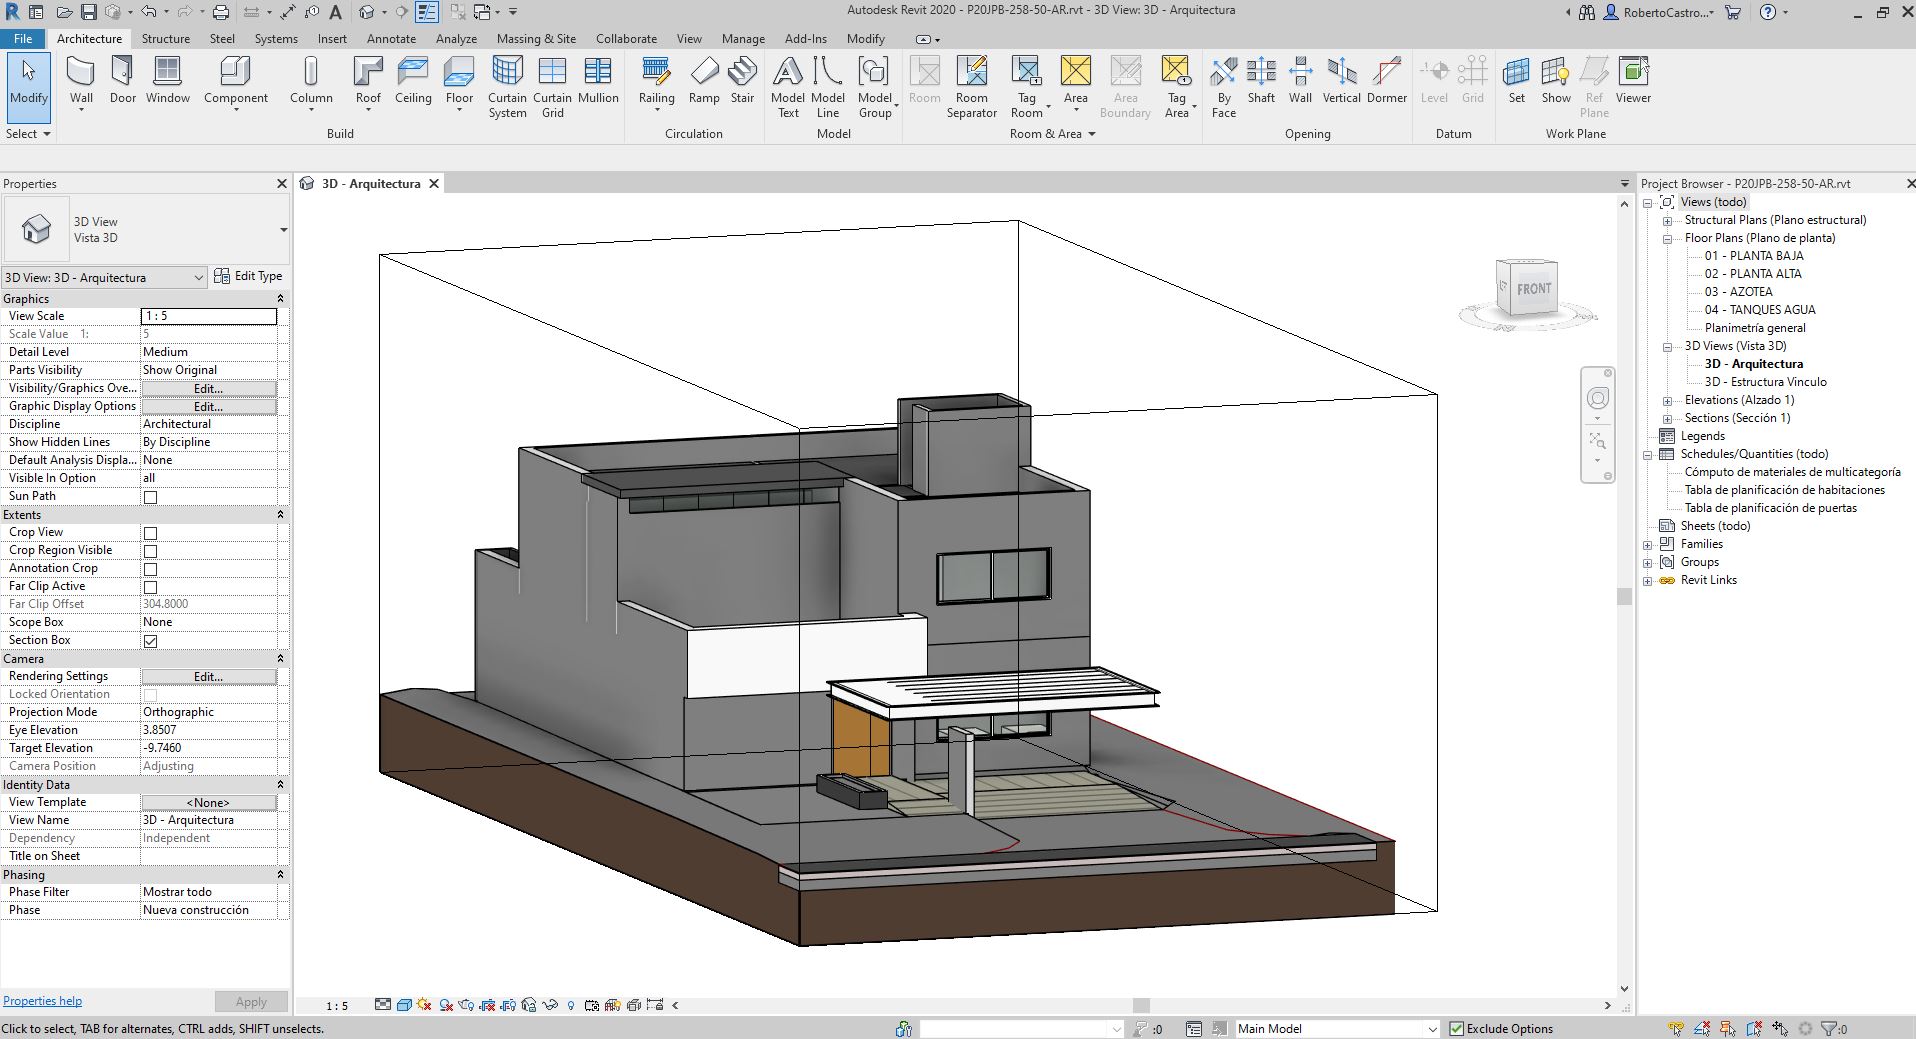The image size is (1916, 1039).
Task: Enable the Crop Region Visible checkbox
Action: point(150,551)
